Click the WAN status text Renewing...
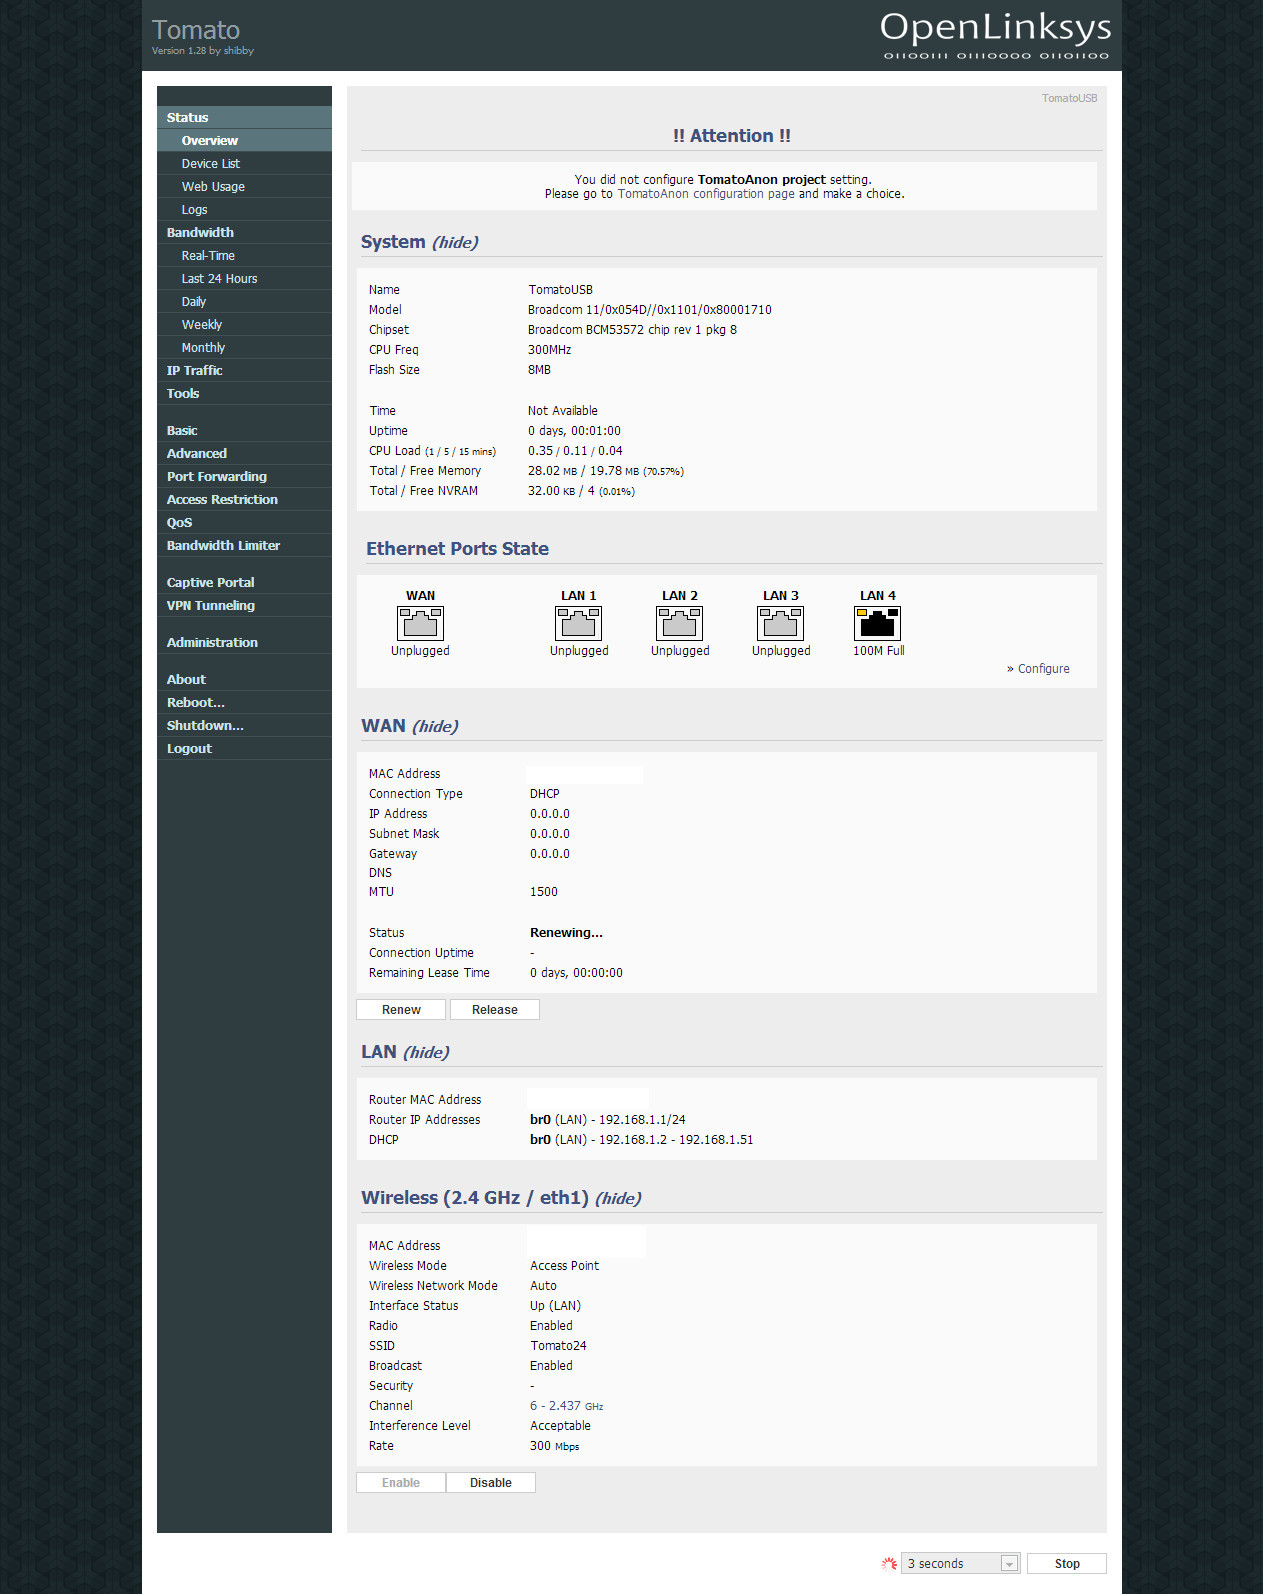This screenshot has height=1594, width=1263. point(566,933)
